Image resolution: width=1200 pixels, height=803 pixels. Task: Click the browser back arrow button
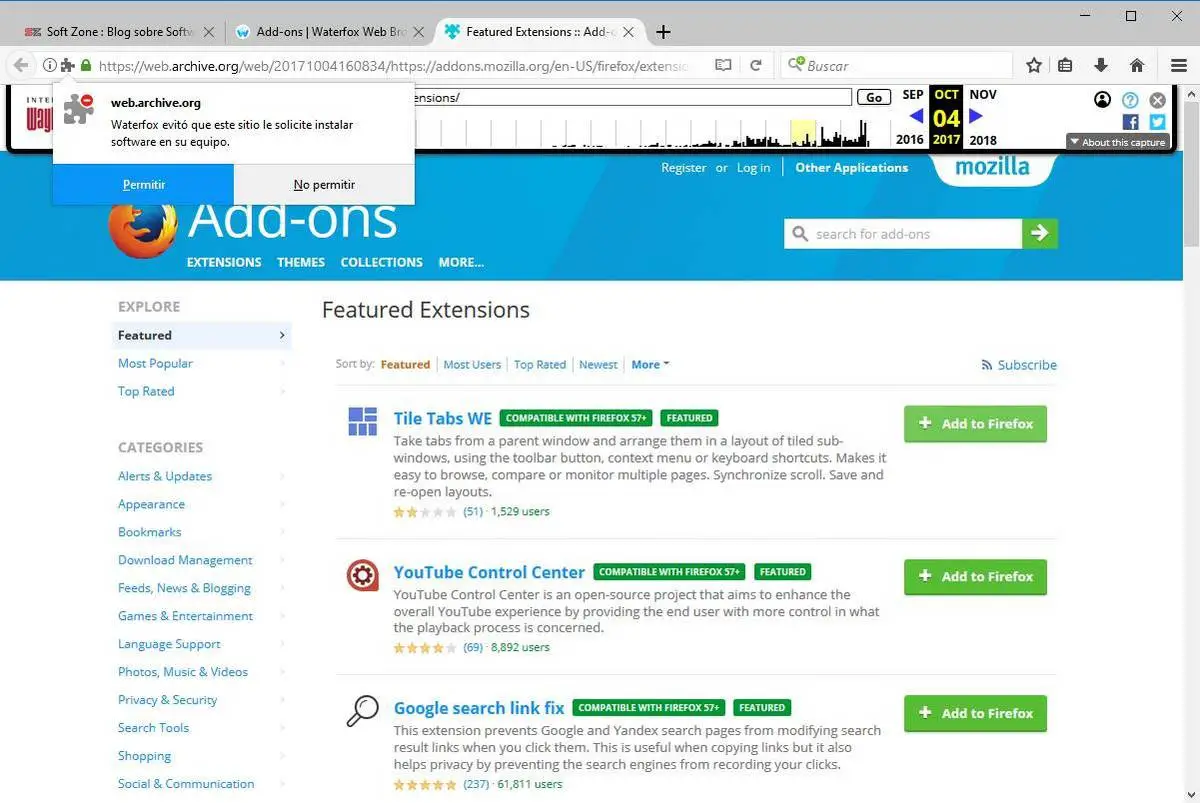[x=20, y=65]
